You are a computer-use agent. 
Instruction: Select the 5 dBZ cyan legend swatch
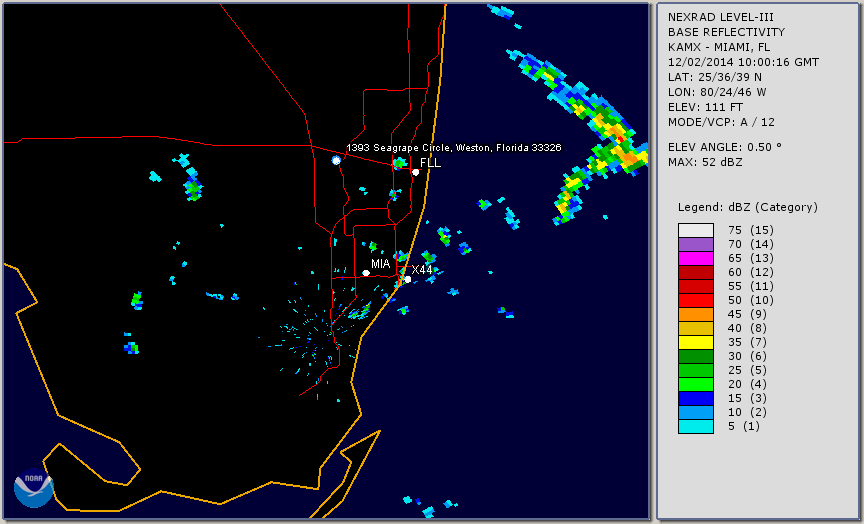click(x=696, y=426)
